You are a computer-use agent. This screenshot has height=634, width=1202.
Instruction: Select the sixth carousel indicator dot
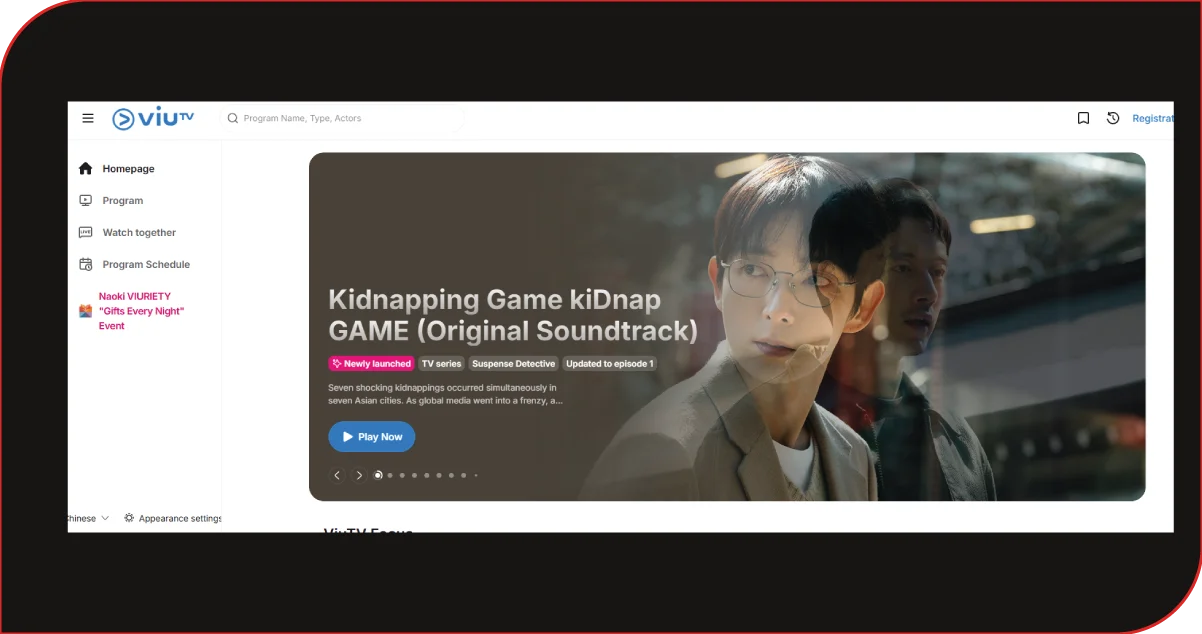439,475
